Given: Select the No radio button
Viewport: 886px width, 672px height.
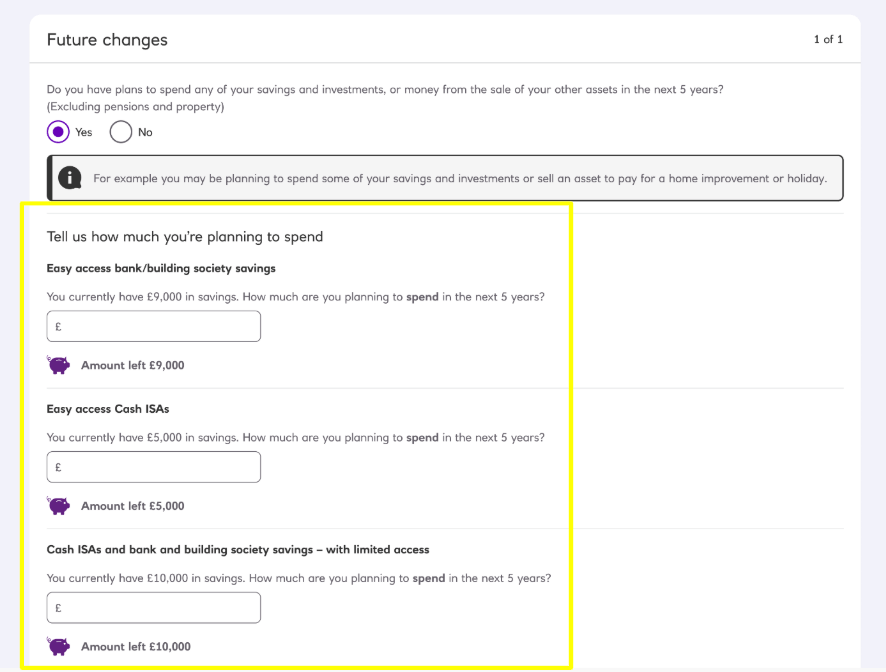Looking at the screenshot, I should (121, 132).
